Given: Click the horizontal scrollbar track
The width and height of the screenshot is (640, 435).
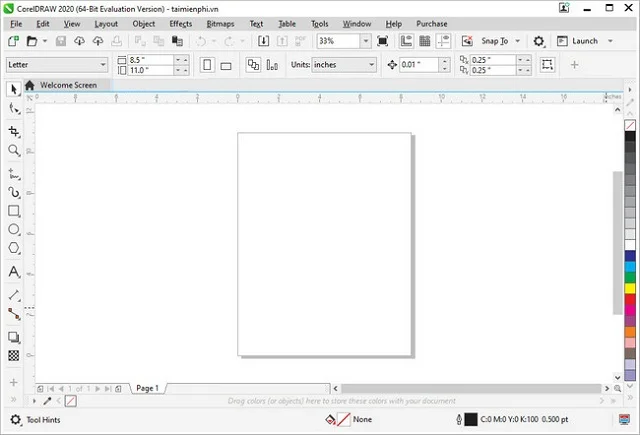Looking at the screenshot, I should (x=471, y=388).
